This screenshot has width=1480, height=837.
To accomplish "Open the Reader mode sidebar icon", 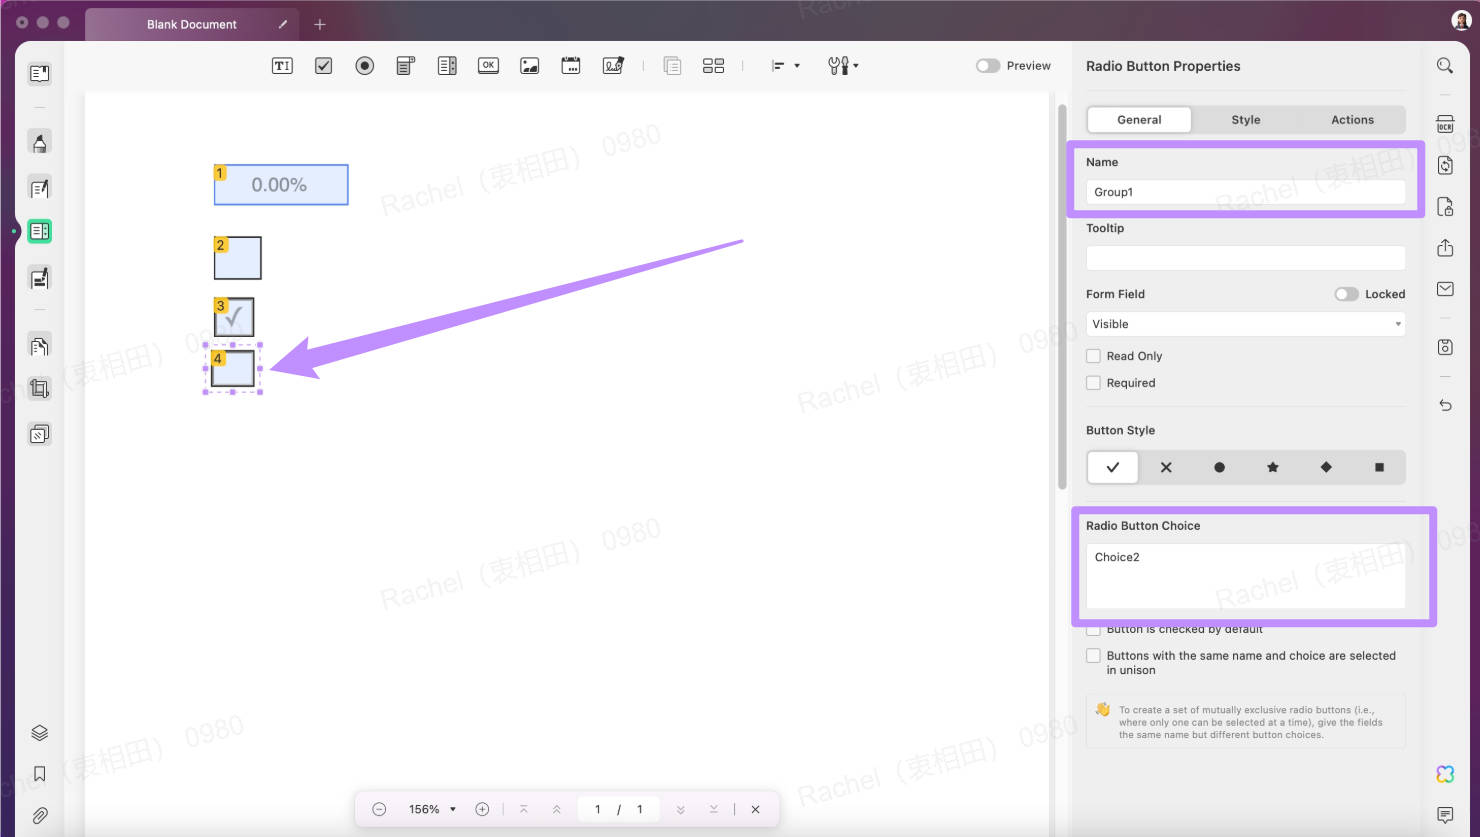I will pyautogui.click(x=40, y=73).
